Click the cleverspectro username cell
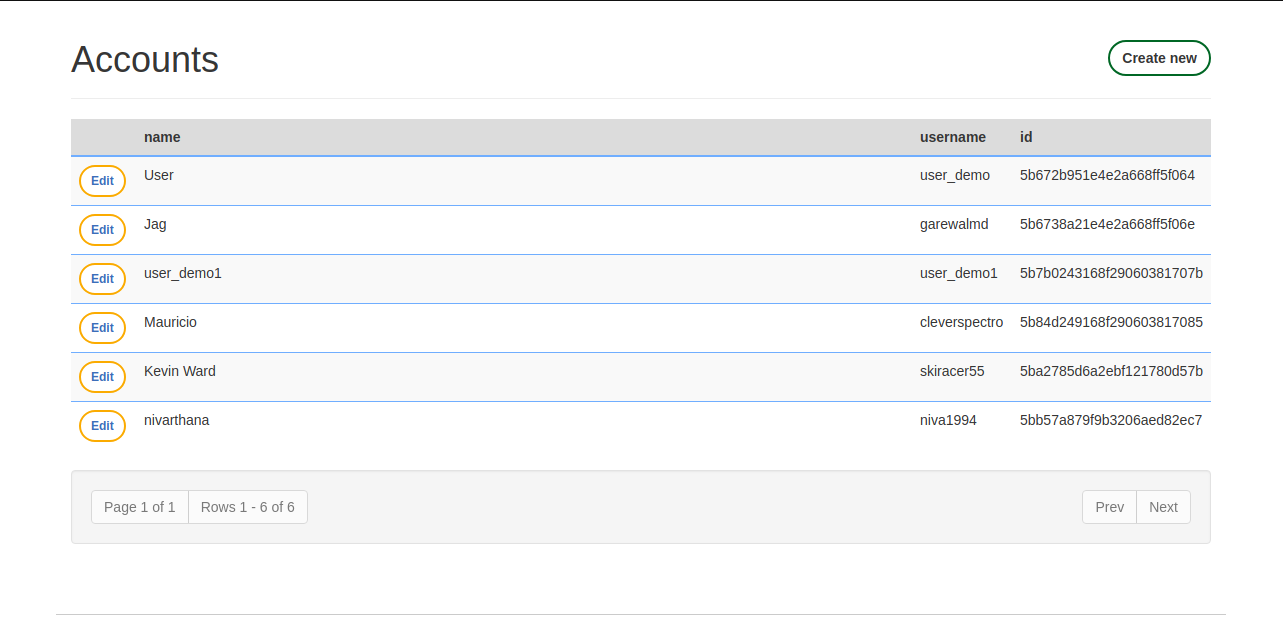Image resolution: width=1283 pixels, height=618 pixels. [961, 322]
